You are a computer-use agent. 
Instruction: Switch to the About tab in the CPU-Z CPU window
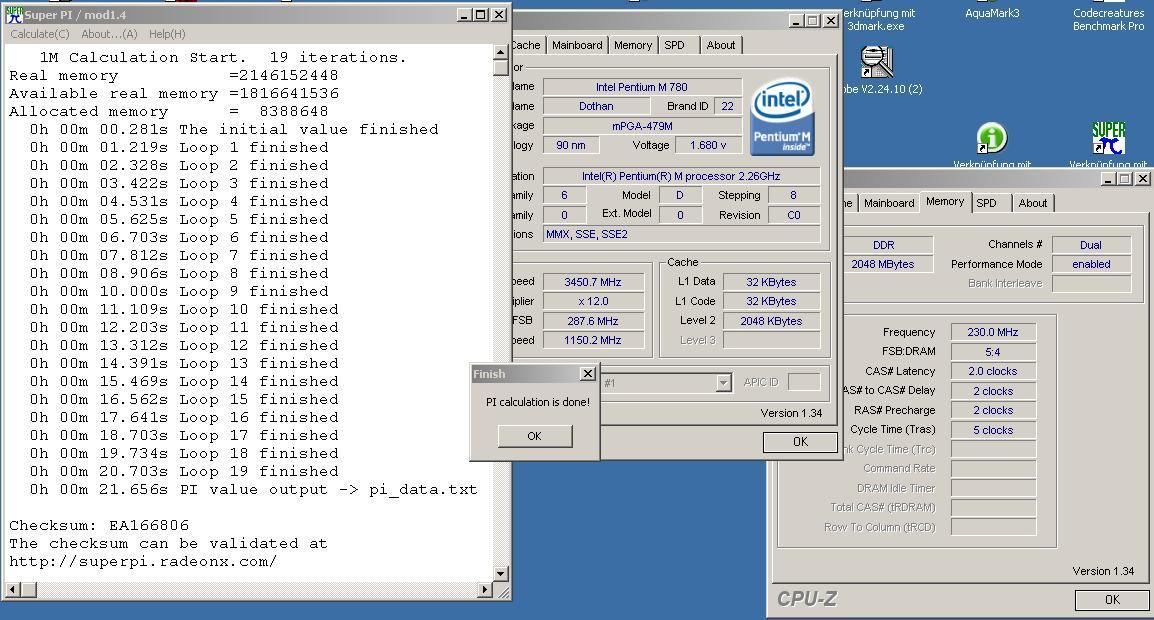(721, 45)
